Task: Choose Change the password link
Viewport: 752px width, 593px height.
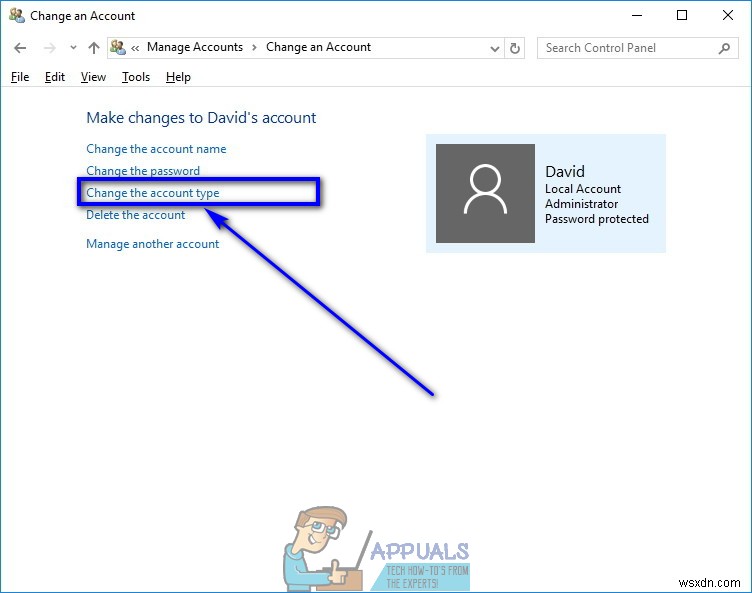Action: tap(143, 171)
